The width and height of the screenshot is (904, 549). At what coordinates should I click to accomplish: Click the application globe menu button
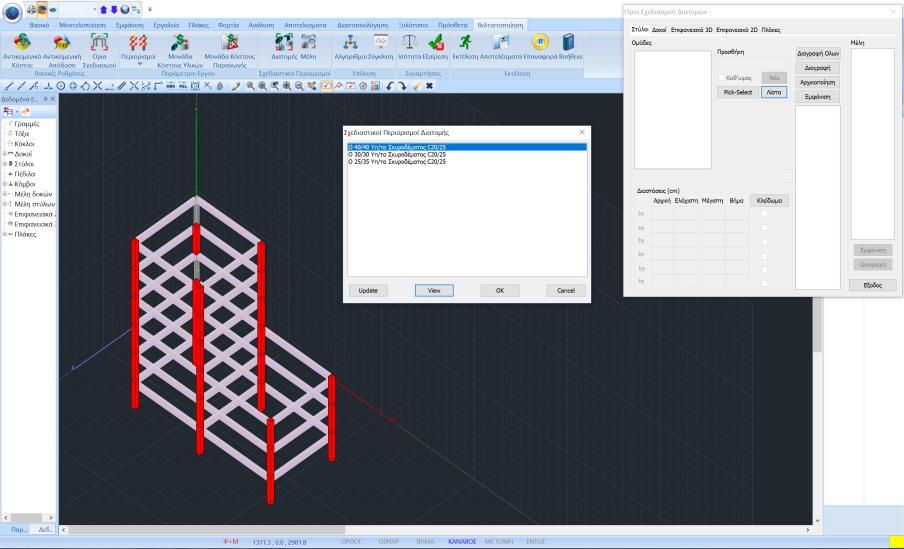[x=12, y=12]
